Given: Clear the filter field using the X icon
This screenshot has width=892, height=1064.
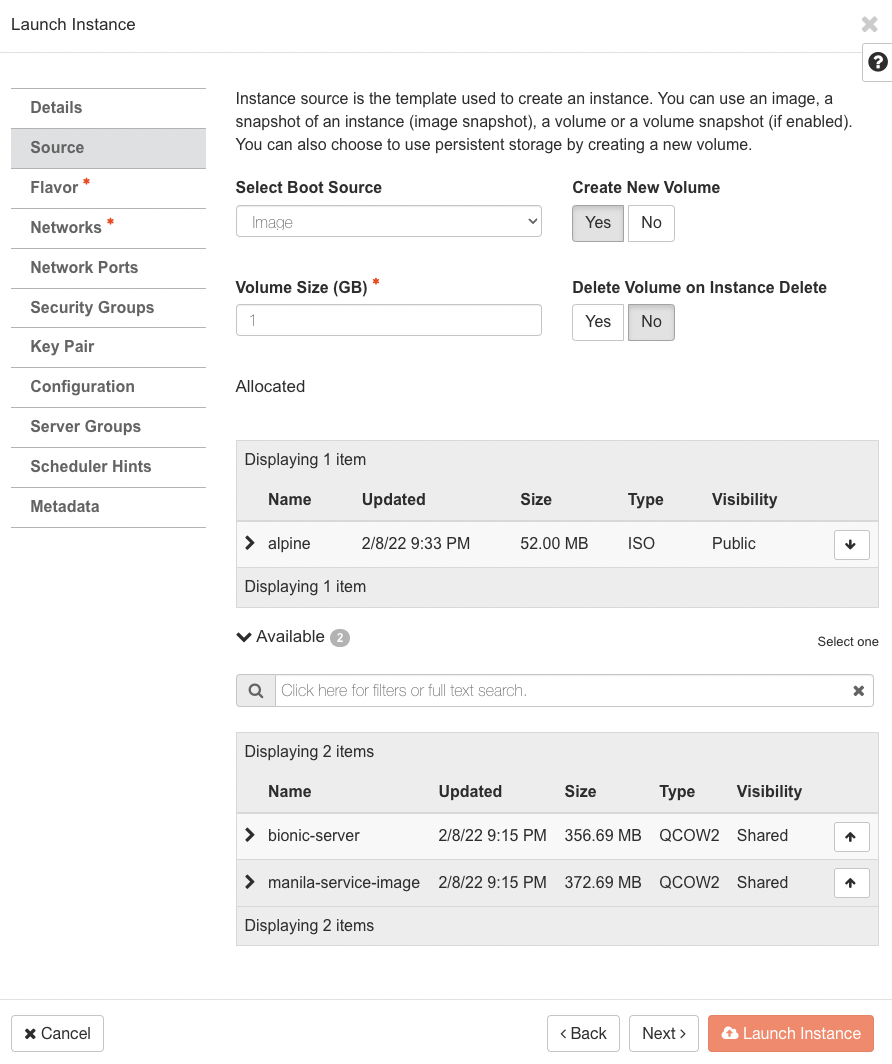Looking at the screenshot, I should tap(858, 690).
